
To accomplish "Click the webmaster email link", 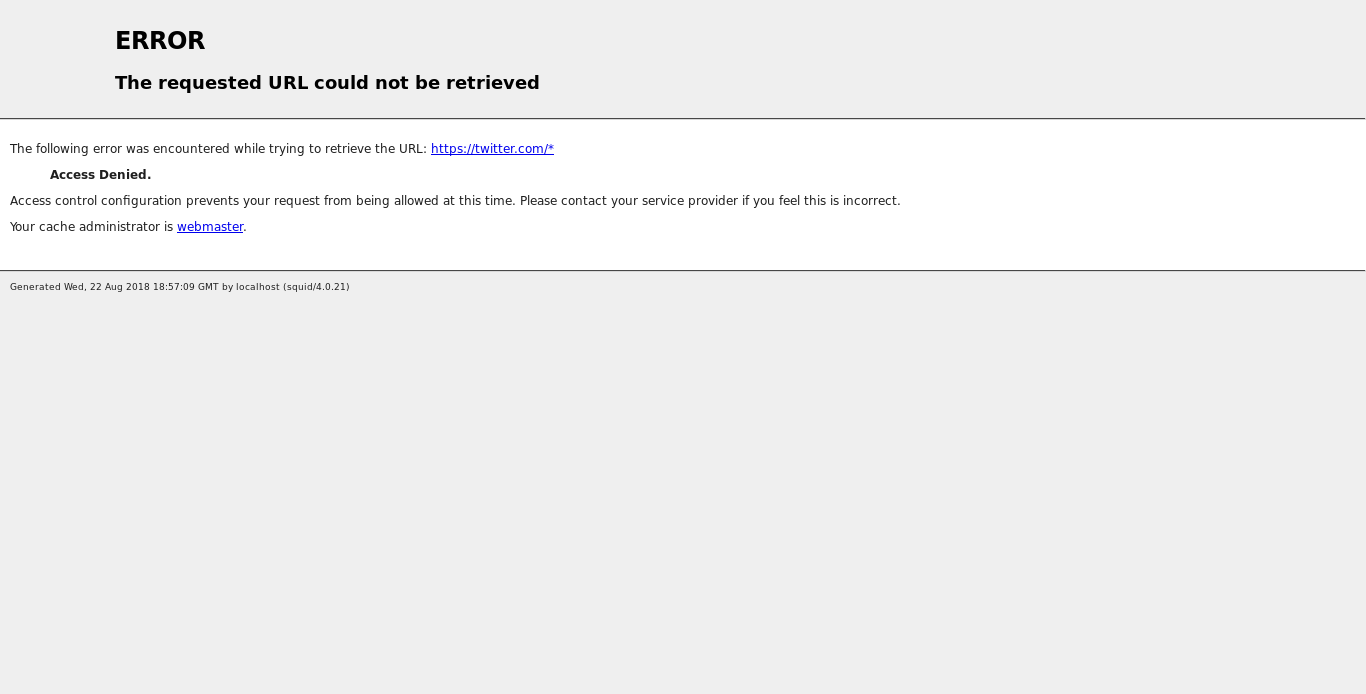I will [x=210, y=227].
